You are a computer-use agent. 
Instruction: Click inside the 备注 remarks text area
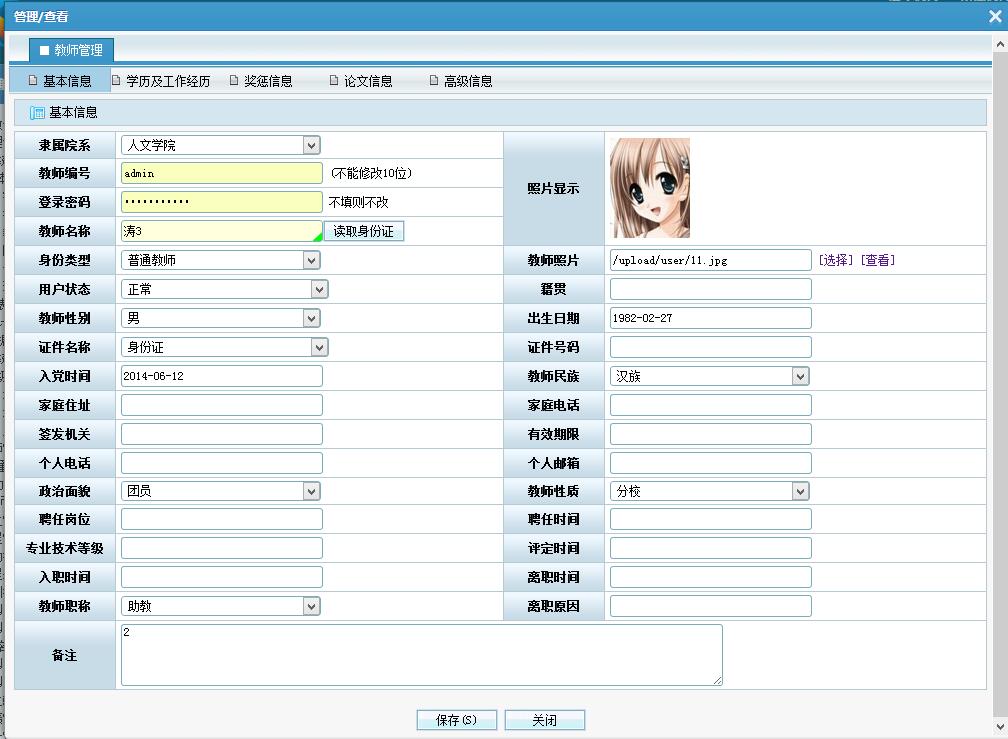[x=420, y=655]
